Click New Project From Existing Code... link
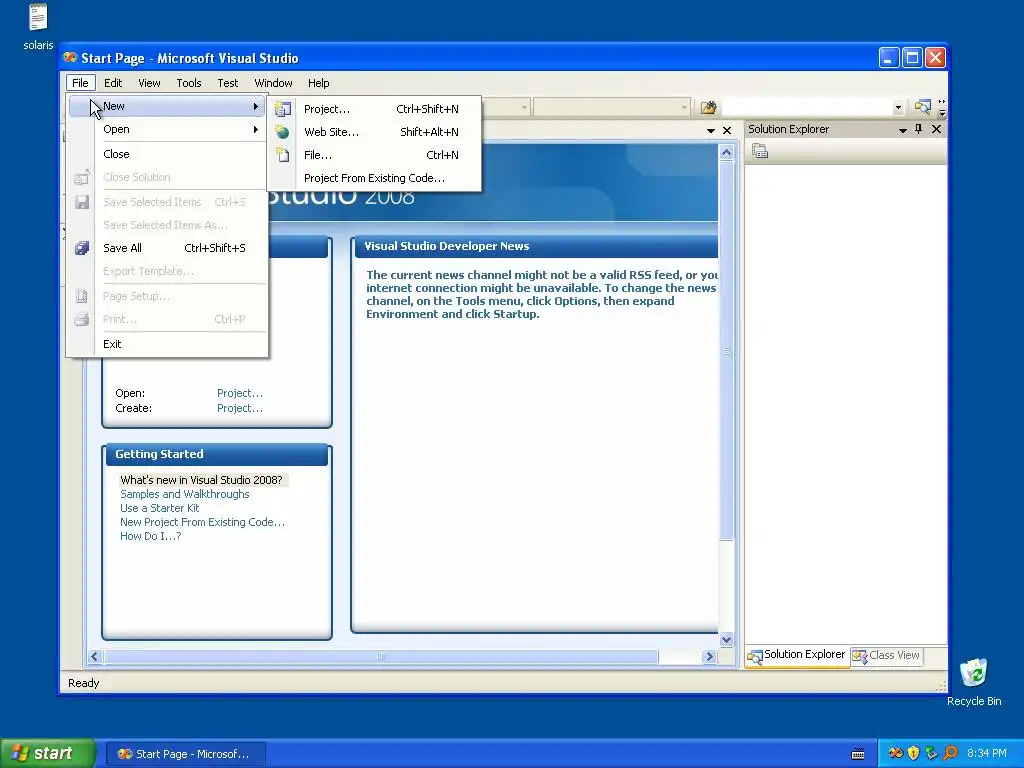1024x768 pixels. (202, 522)
